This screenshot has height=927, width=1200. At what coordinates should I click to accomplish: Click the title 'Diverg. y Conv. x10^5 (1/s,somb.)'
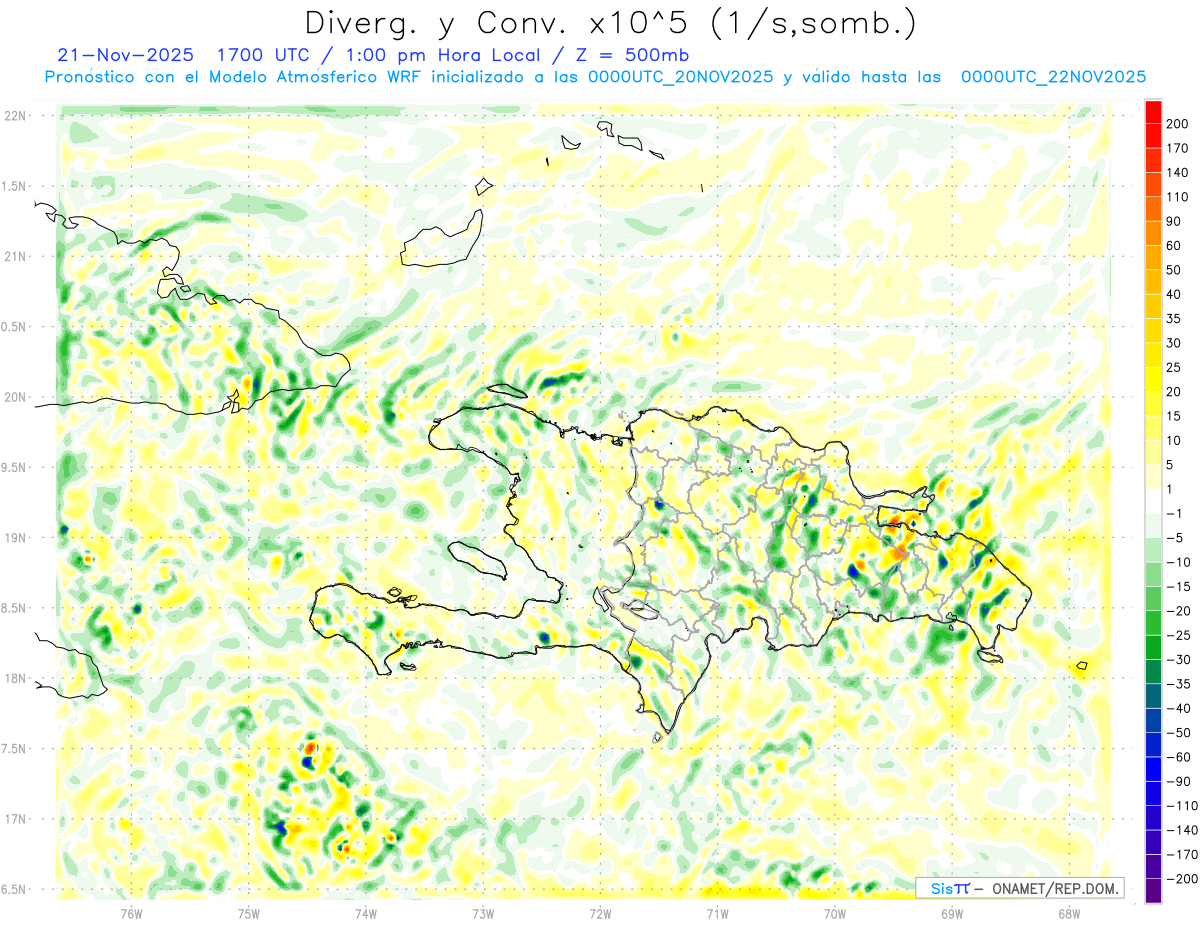(610, 22)
